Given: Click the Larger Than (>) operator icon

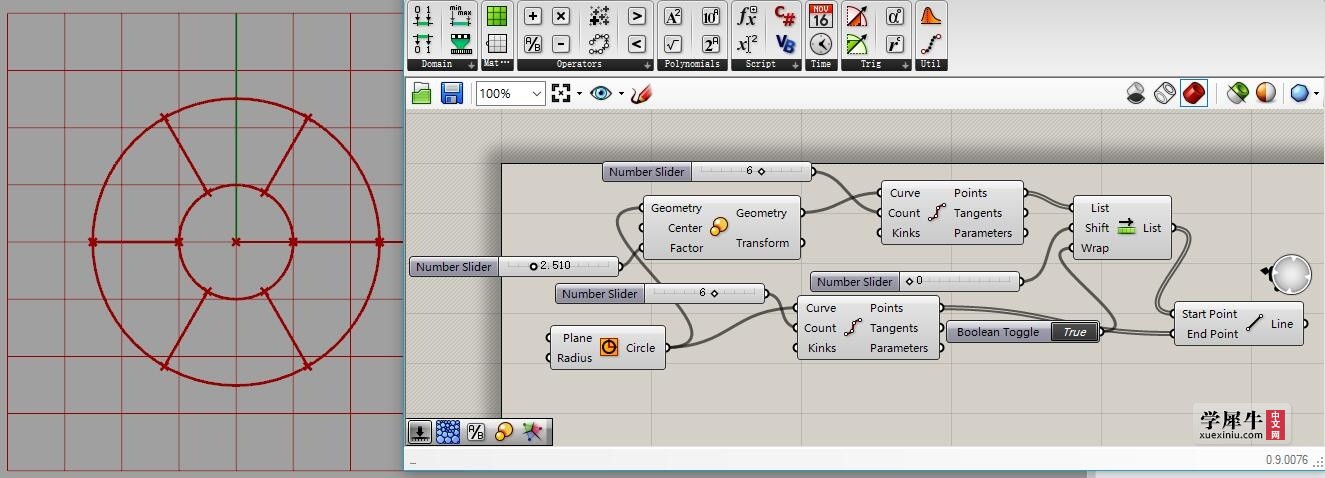Looking at the screenshot, I should pyautogui.click(x=637, y=16).
